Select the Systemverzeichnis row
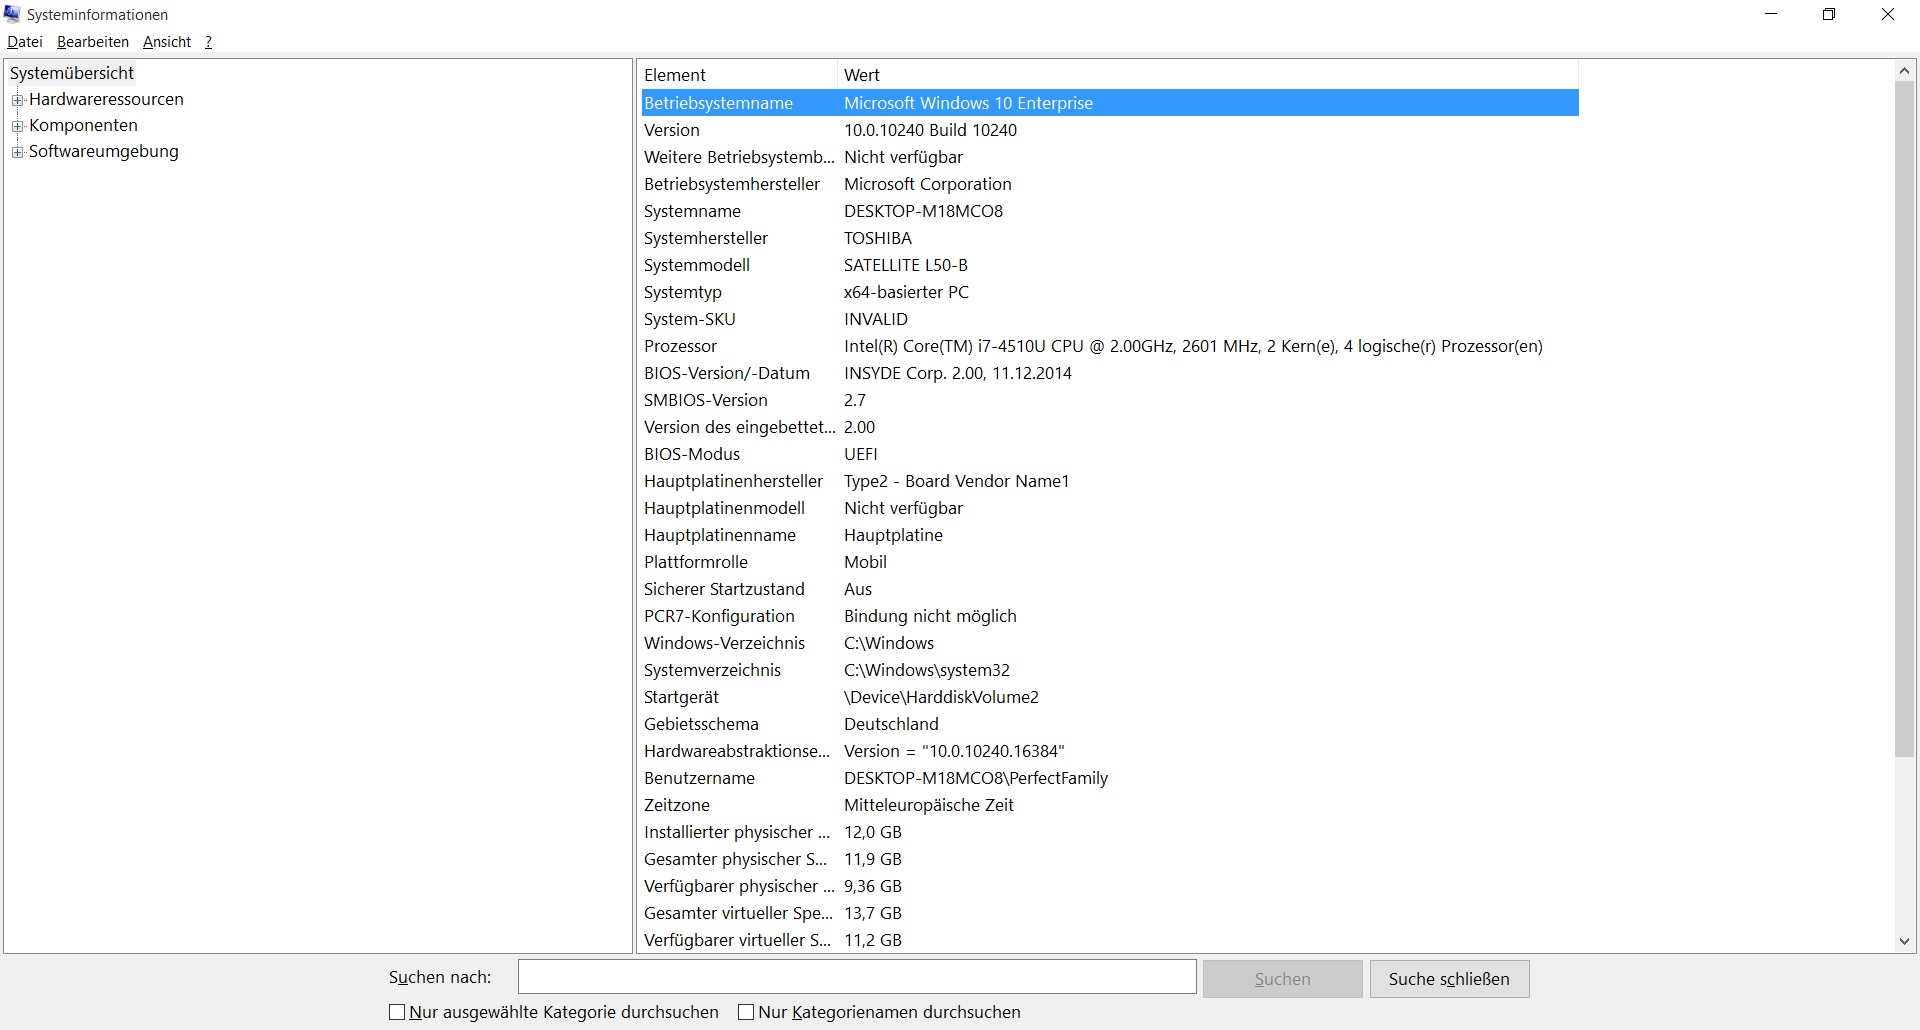1920x1030 pixels. coord(1110,670)
